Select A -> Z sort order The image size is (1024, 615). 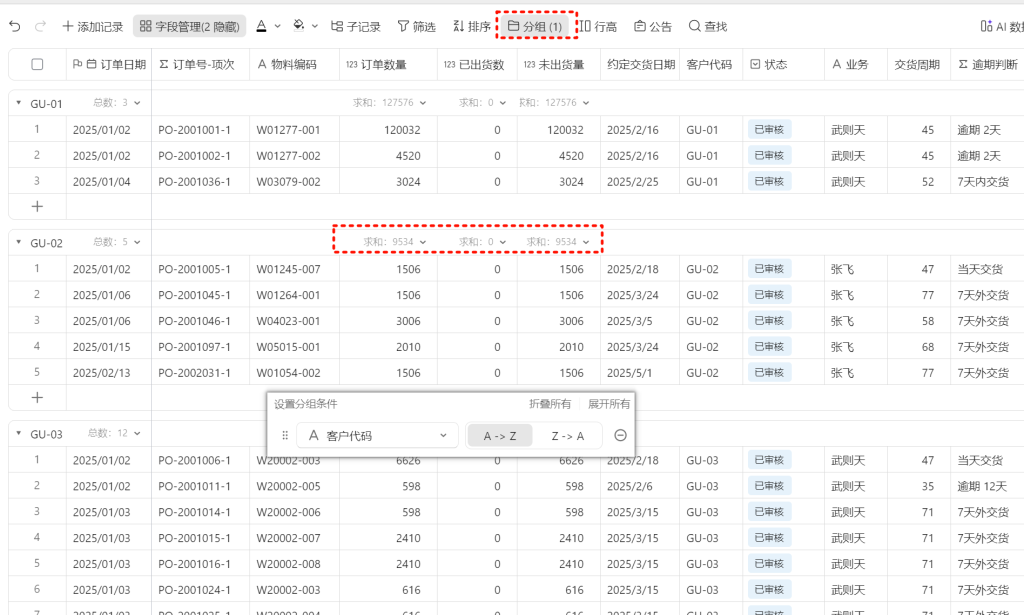pyautogui.click(x=500, y=435)
